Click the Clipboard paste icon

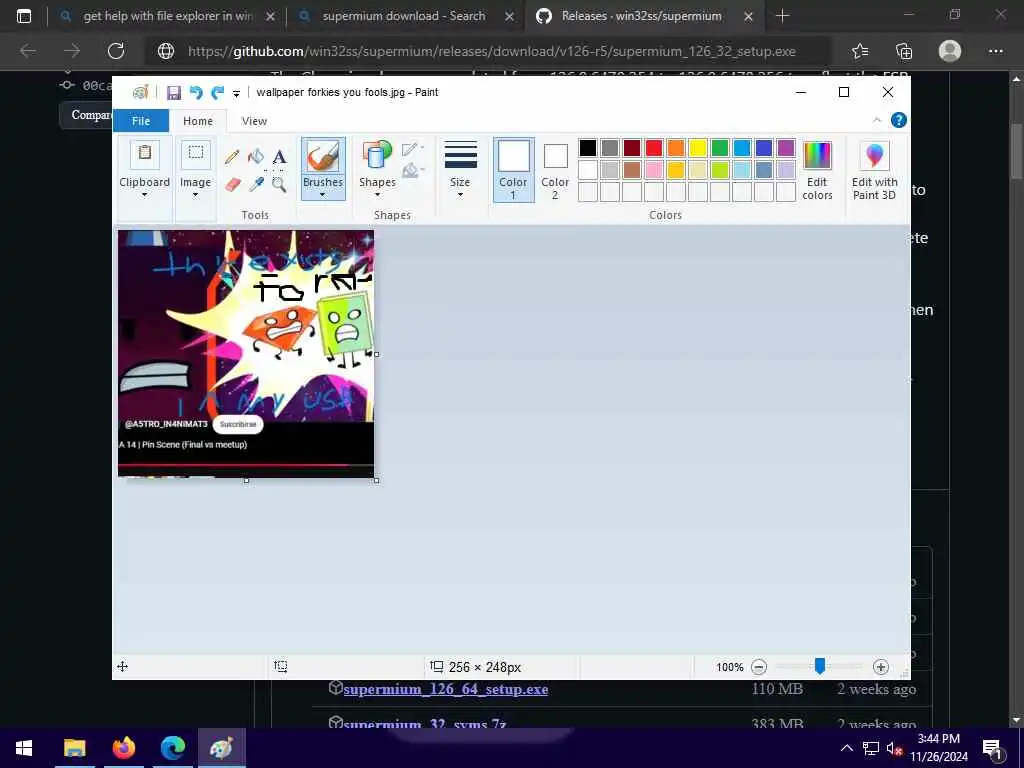coord(145,155)
